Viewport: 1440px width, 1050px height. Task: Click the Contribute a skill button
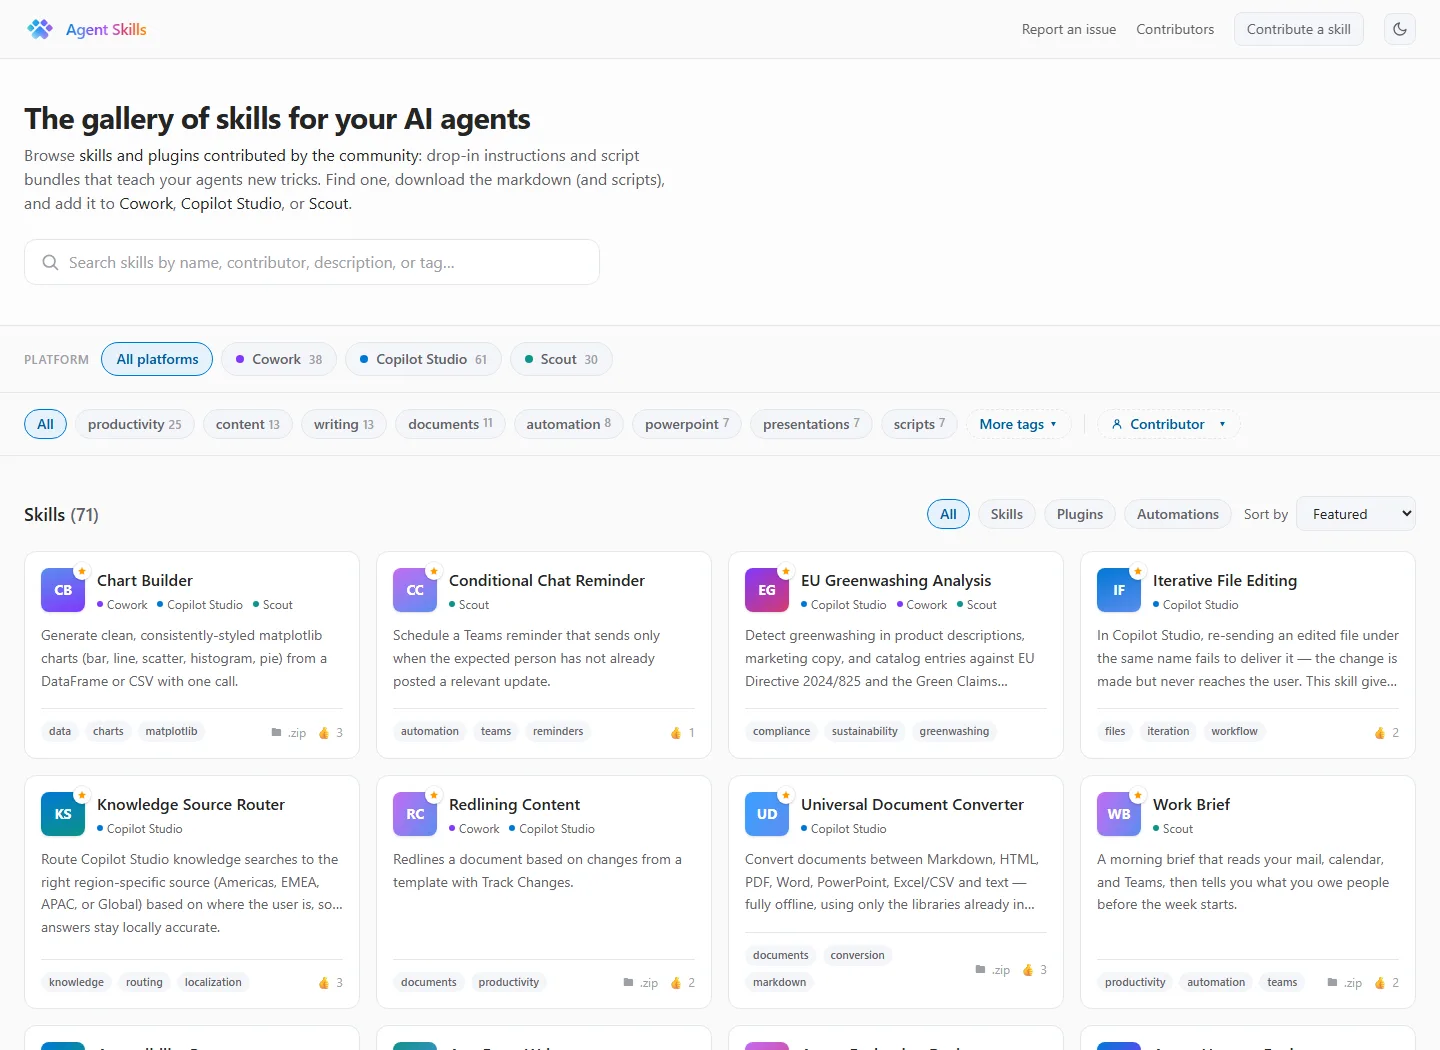(1299, 29)
